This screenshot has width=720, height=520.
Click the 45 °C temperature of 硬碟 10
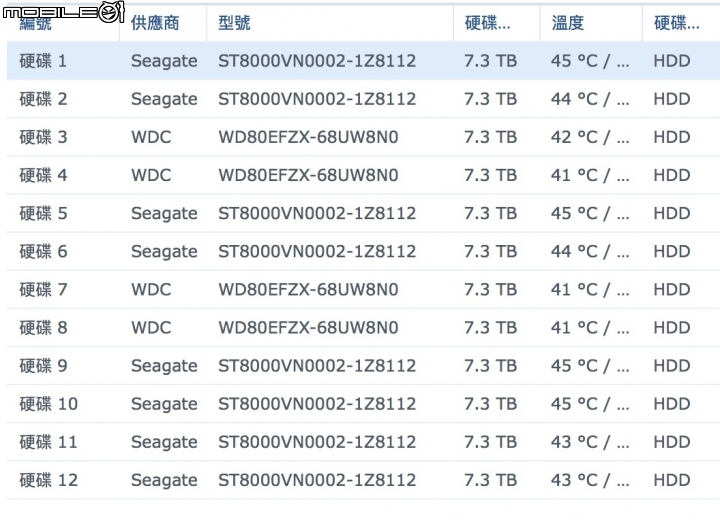[574, 404]
